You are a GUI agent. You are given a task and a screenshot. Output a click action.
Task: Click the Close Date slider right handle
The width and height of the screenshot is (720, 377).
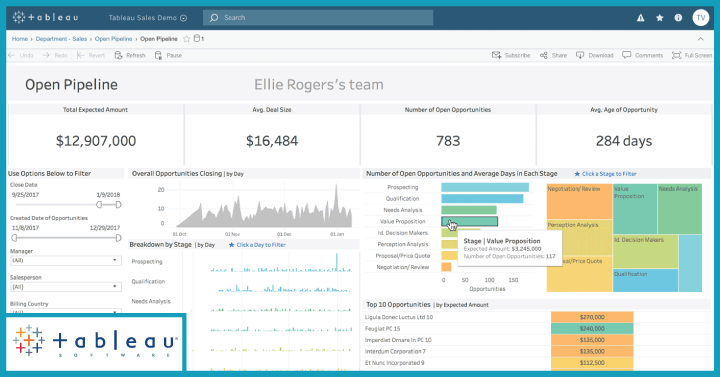pos(118,204)
